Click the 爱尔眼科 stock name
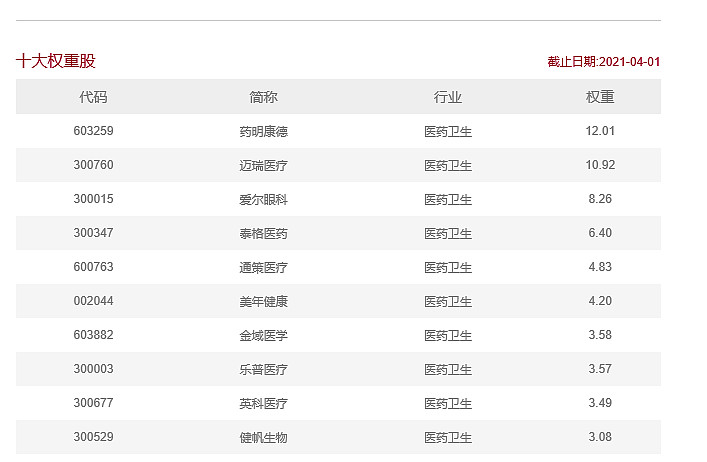The width and height of the screenshot is (707, 462). click(263, 199)
